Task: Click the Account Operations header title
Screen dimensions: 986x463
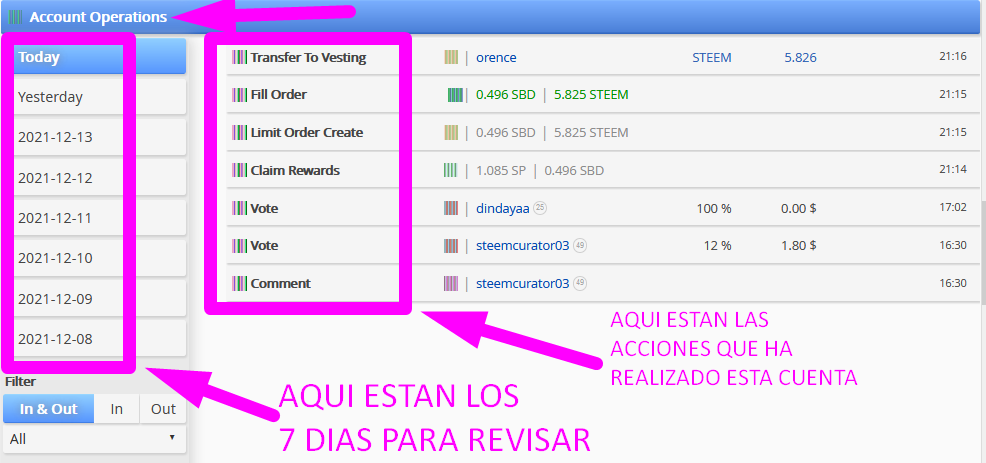Action: click(98, 17)
